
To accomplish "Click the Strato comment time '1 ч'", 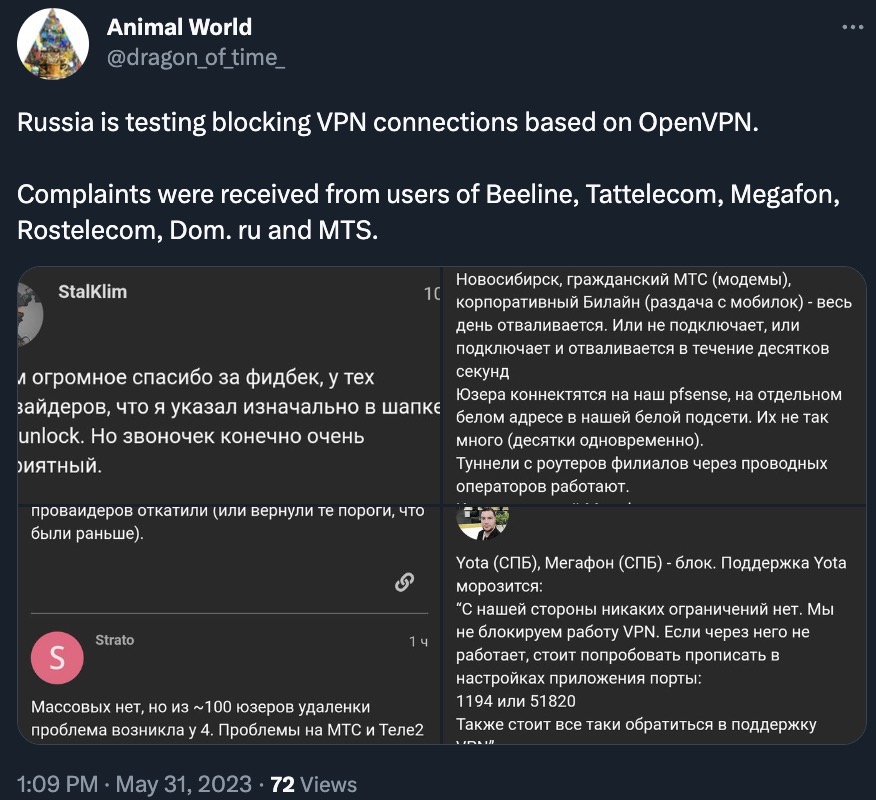I will (x=418, y=641).
